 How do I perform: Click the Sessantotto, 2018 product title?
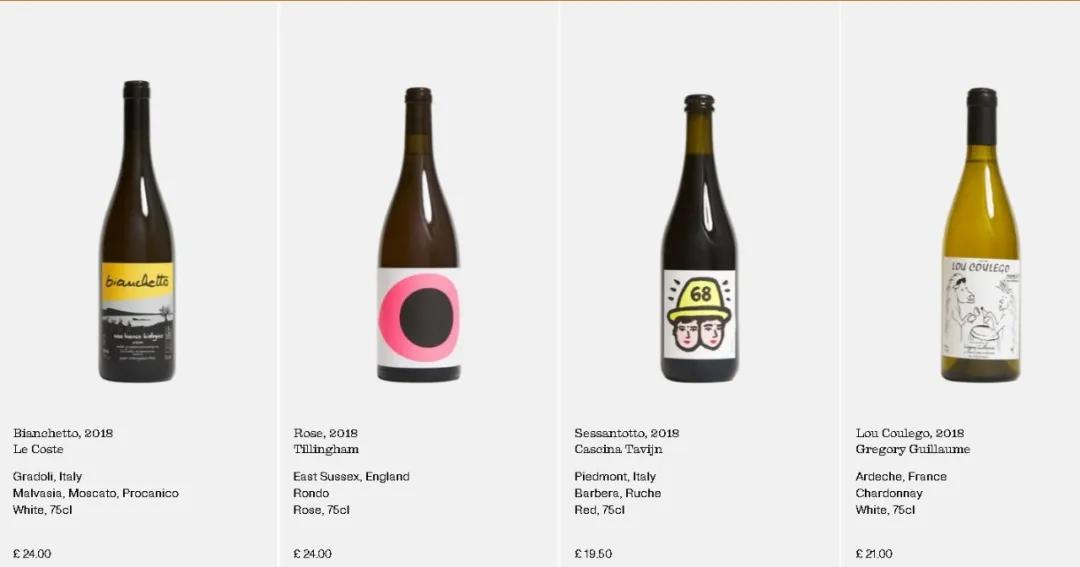627,433
